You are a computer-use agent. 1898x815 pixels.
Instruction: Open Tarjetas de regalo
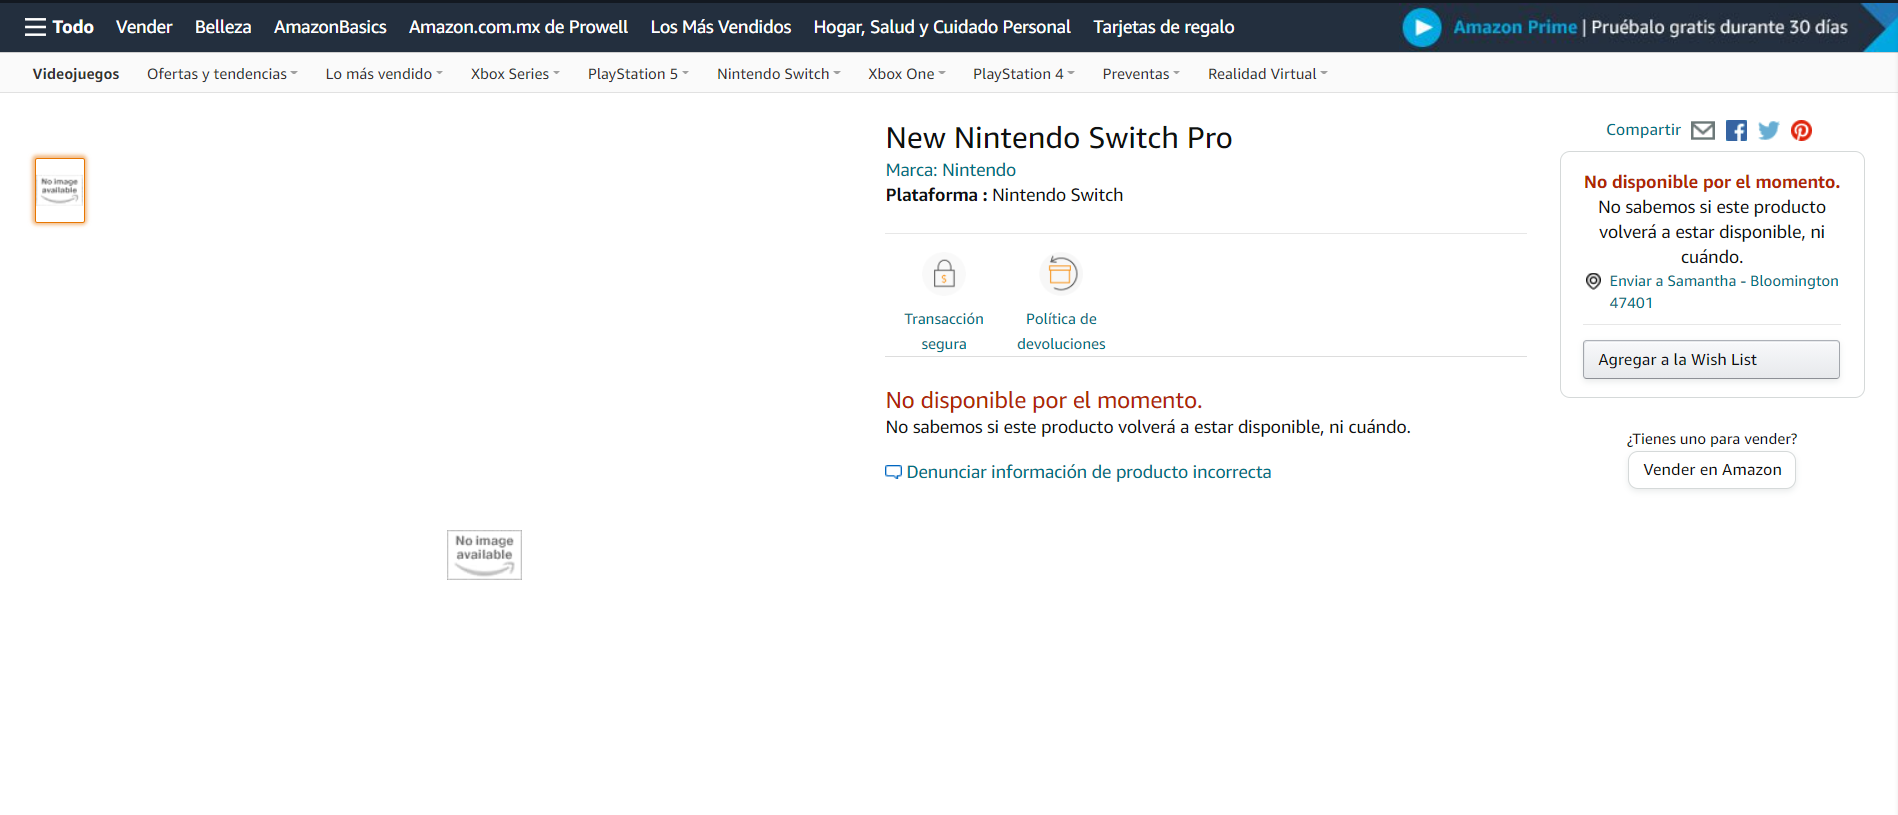pos(1163,27)
